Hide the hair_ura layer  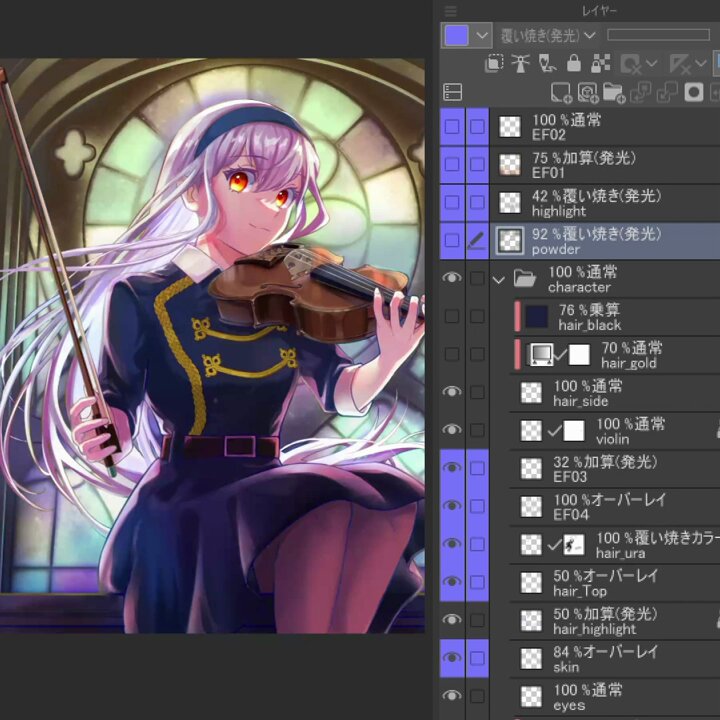452,544
